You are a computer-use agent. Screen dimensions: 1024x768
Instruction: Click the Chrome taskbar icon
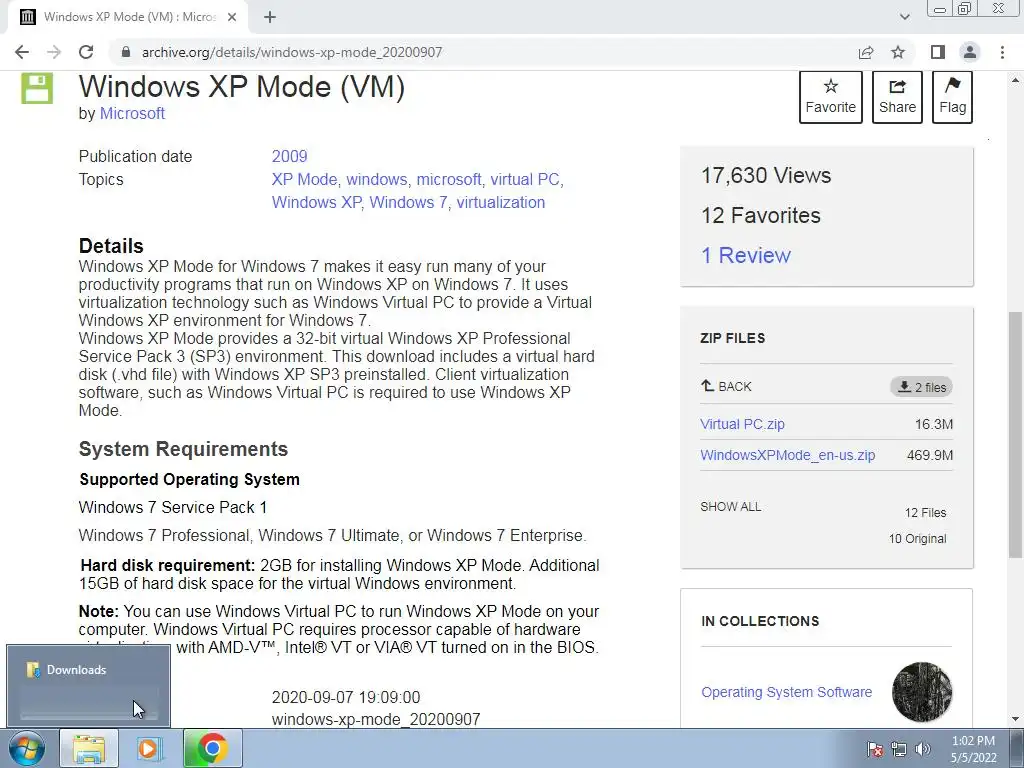tap(213, 748)
